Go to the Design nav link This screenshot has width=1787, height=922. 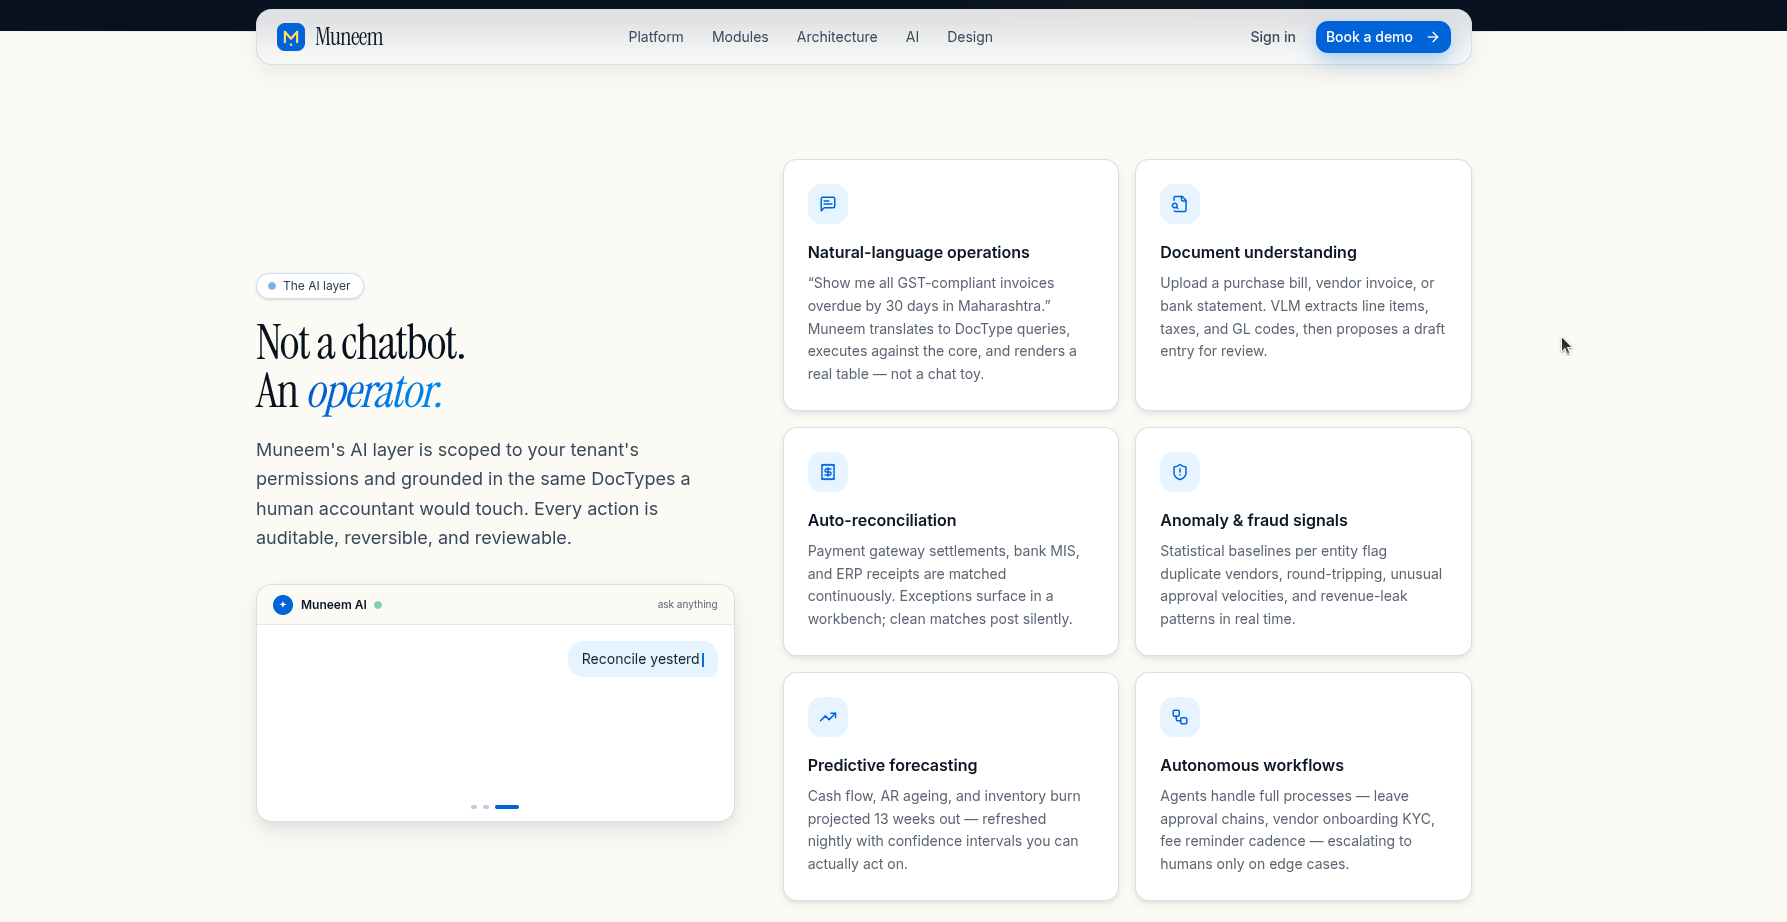pyautogui.click(x=970, y=37)
